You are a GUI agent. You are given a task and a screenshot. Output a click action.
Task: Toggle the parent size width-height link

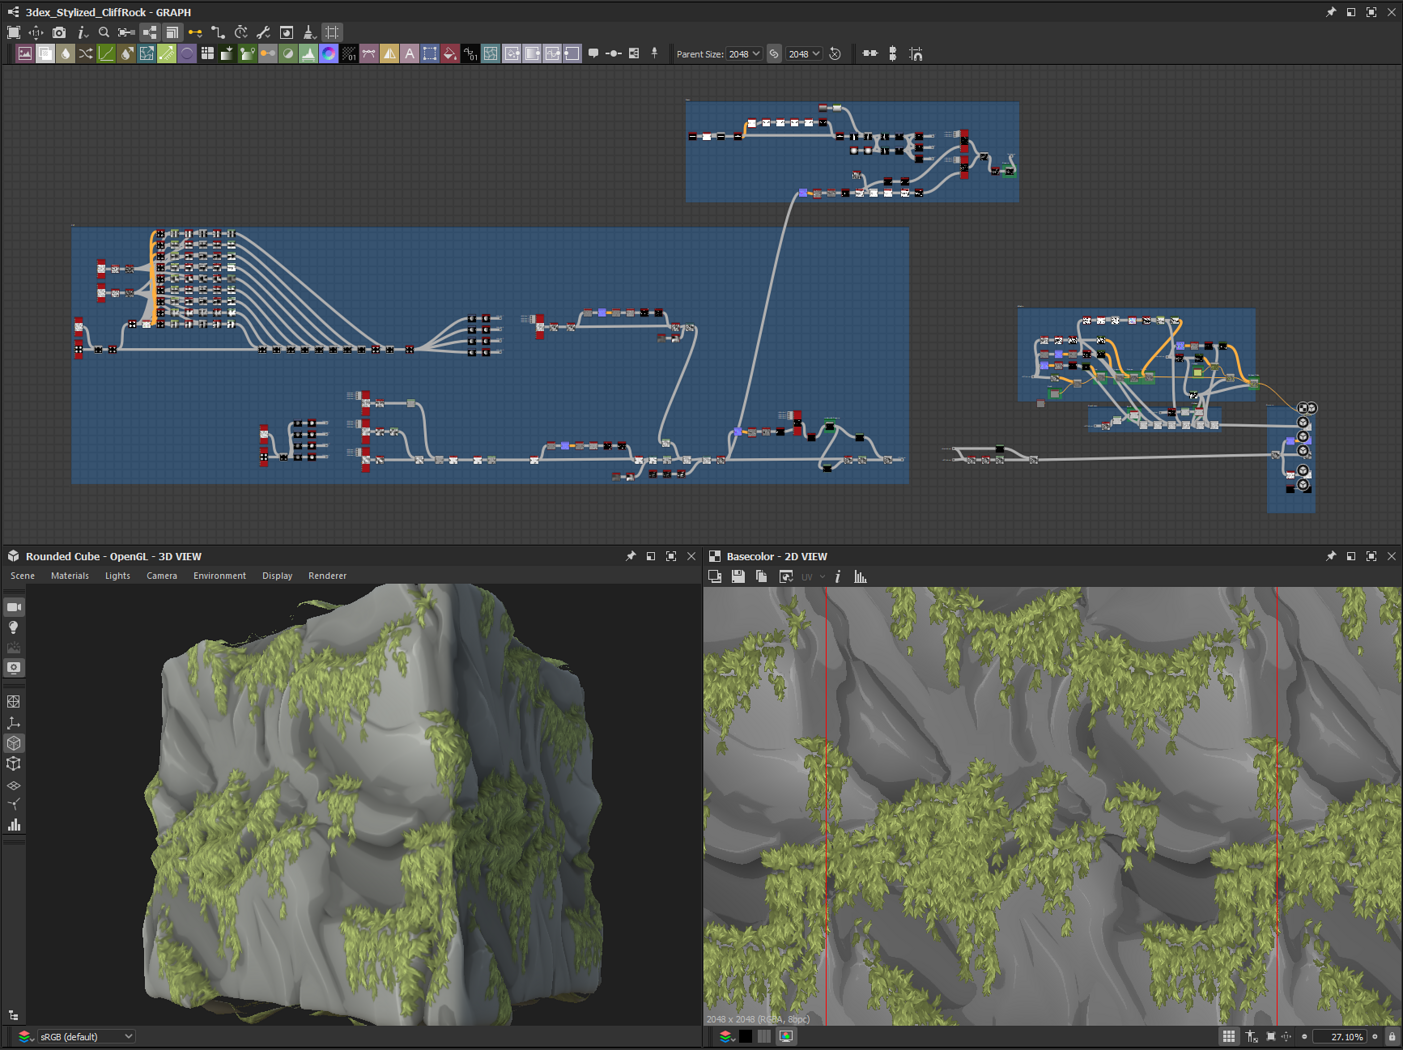coord(774,54)
